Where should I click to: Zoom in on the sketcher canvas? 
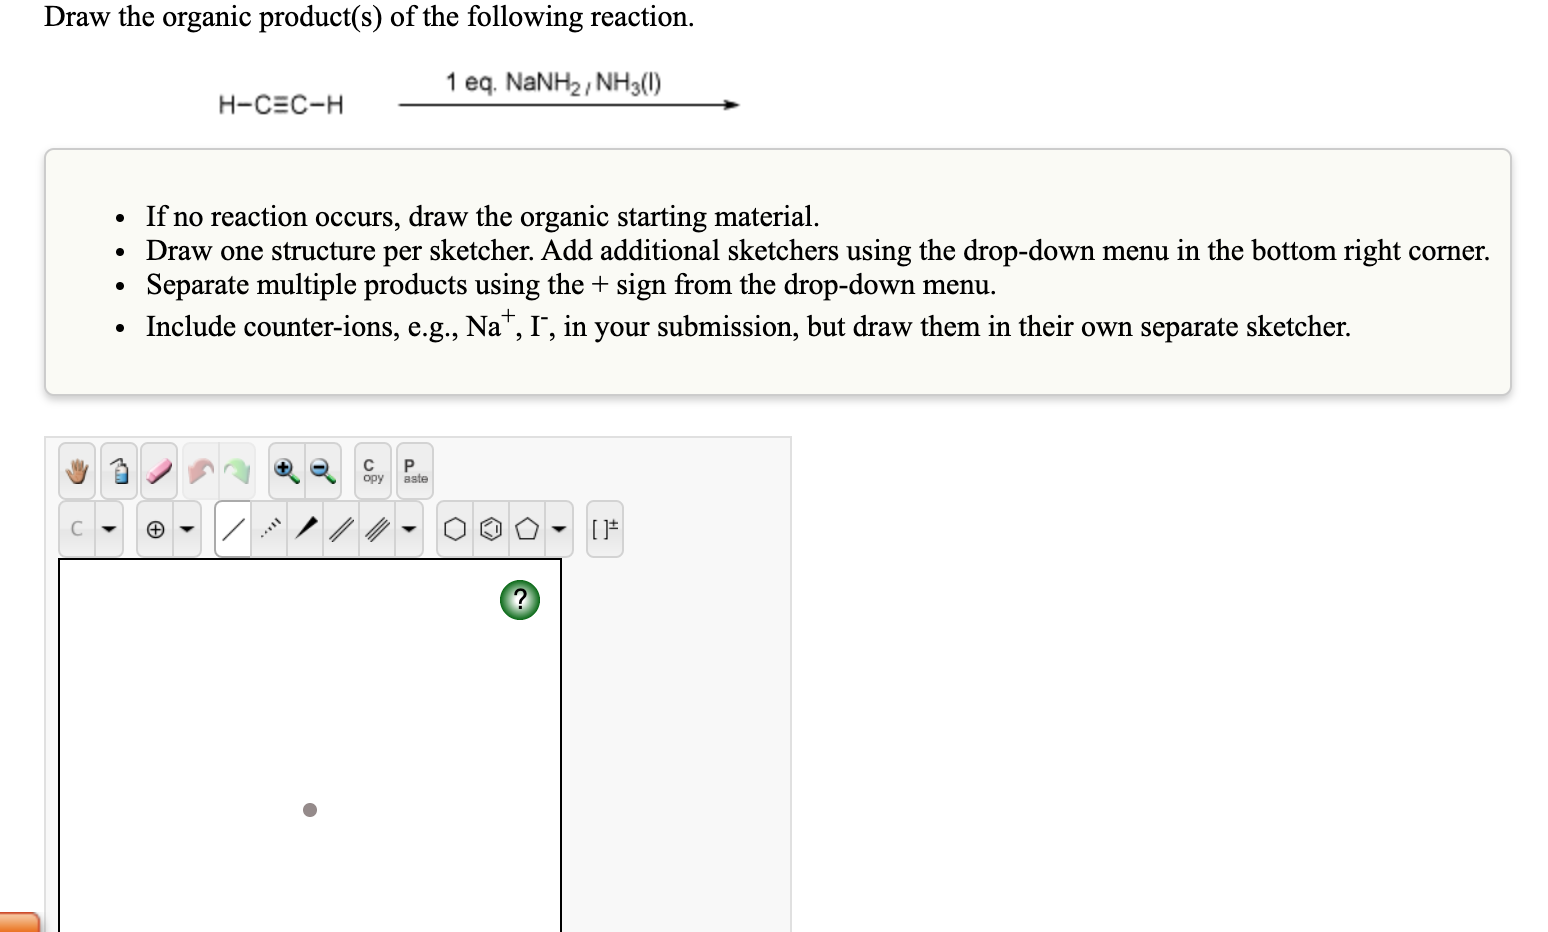[285, 470]
